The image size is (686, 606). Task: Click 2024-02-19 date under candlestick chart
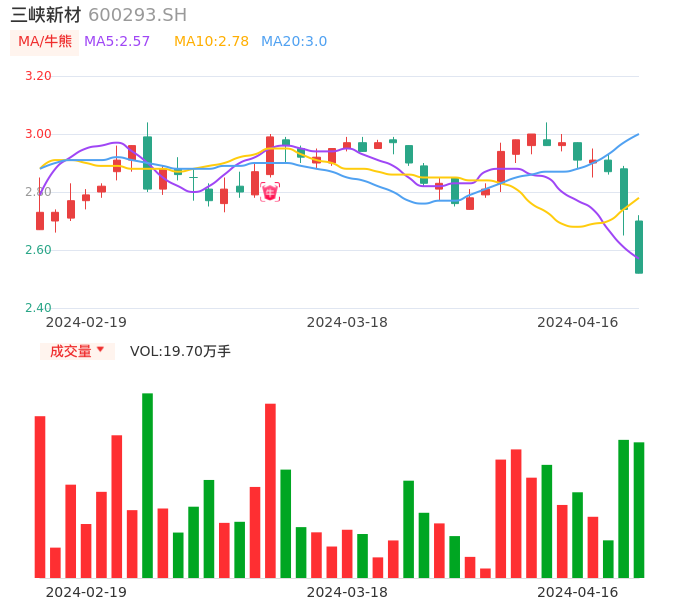pos(86,322)
